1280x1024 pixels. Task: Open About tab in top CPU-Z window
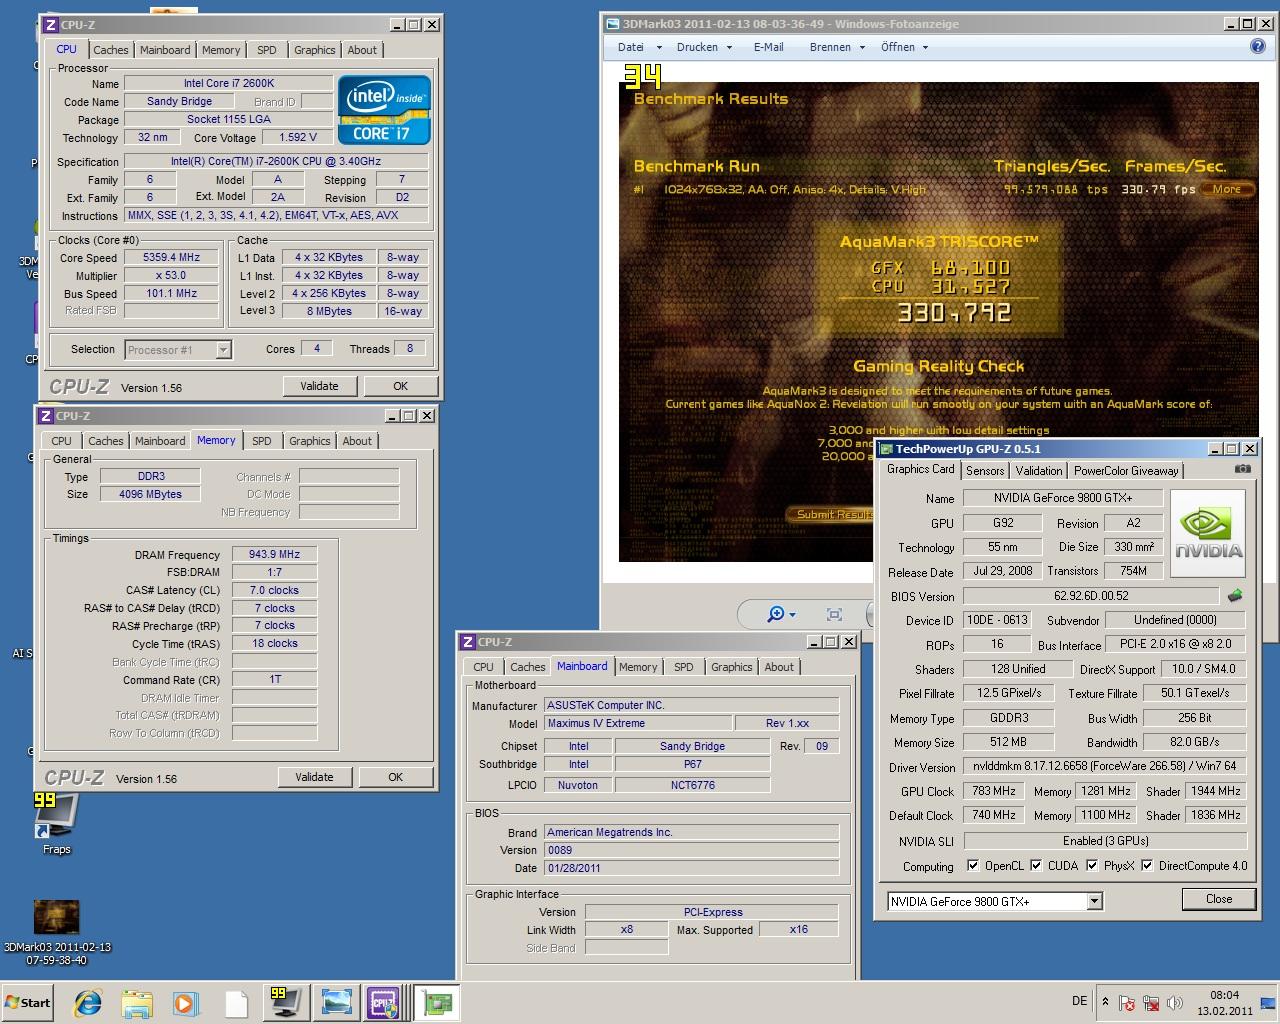point(362,50)
